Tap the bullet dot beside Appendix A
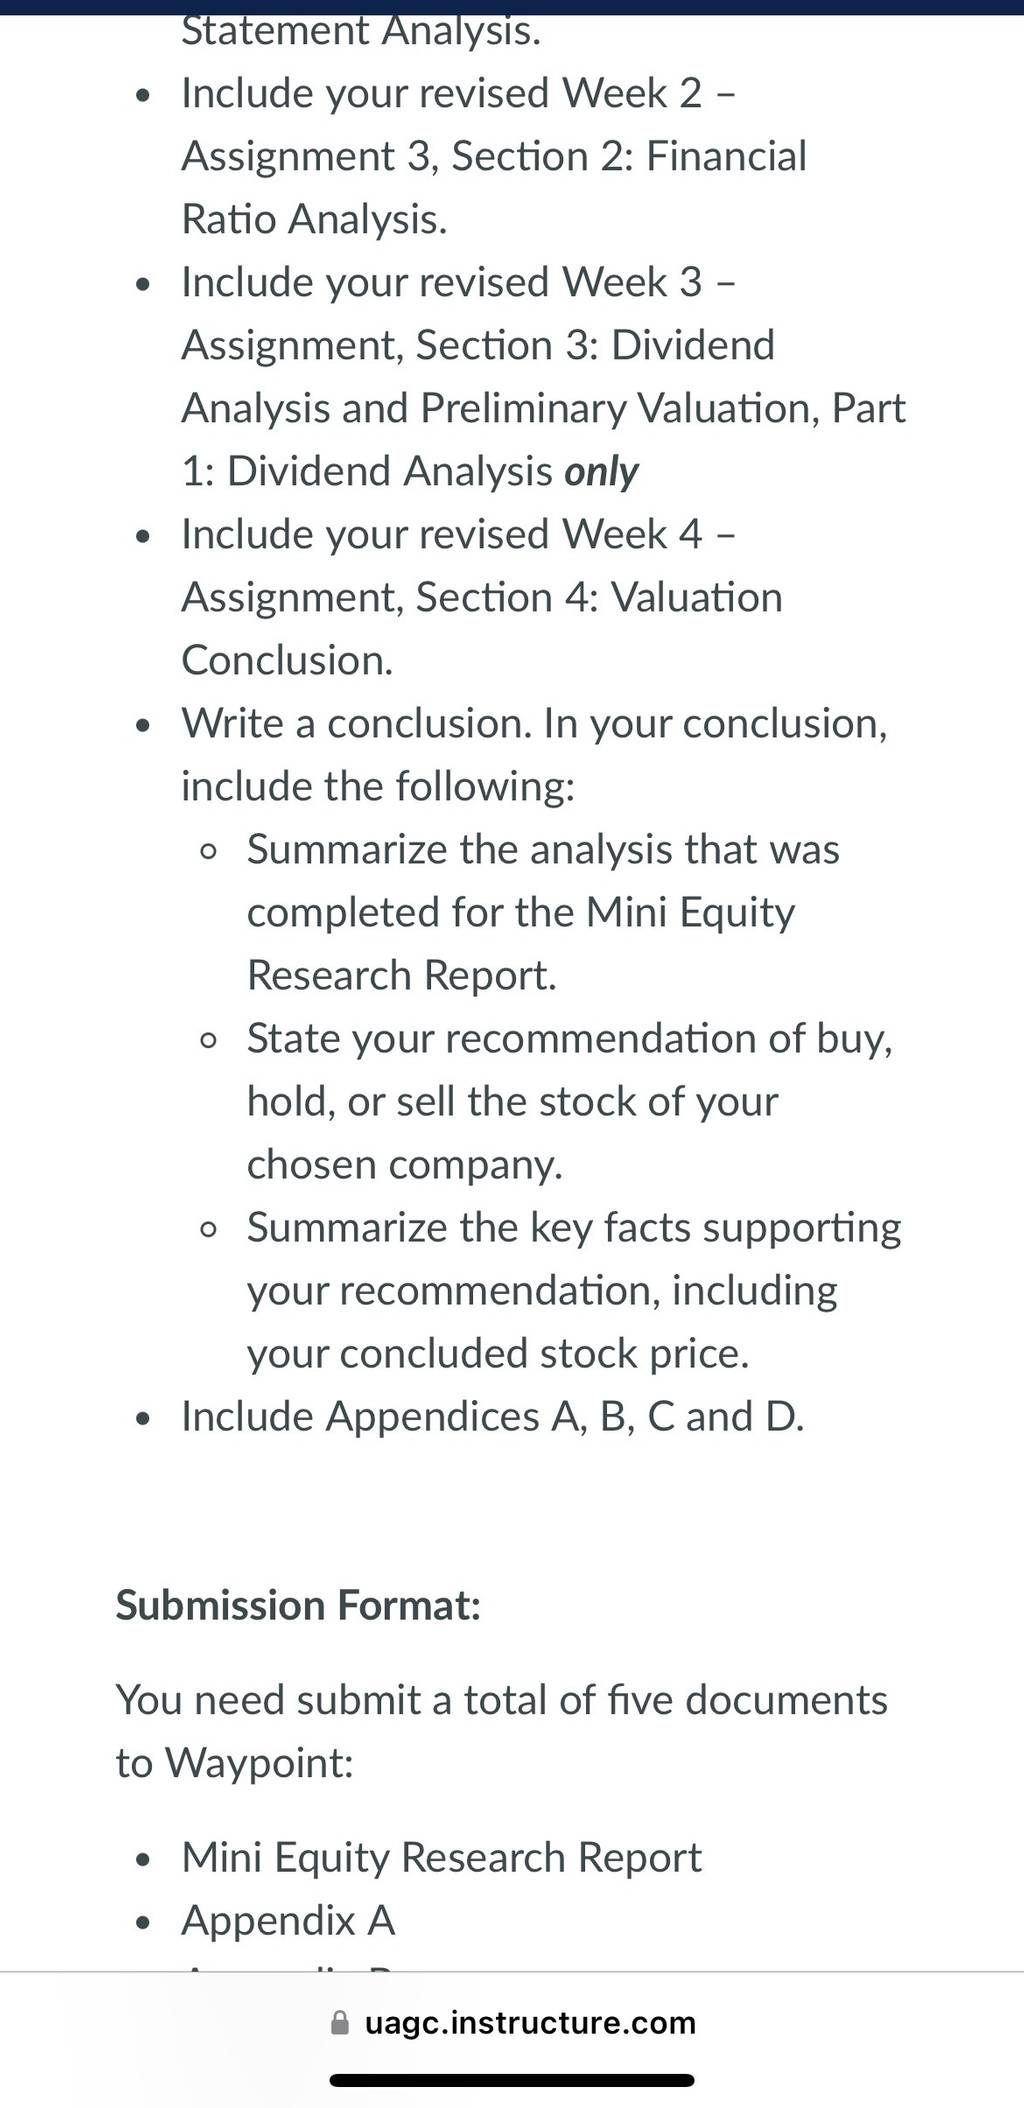Viewport: 1024px width, 2108px height. 145,1923
